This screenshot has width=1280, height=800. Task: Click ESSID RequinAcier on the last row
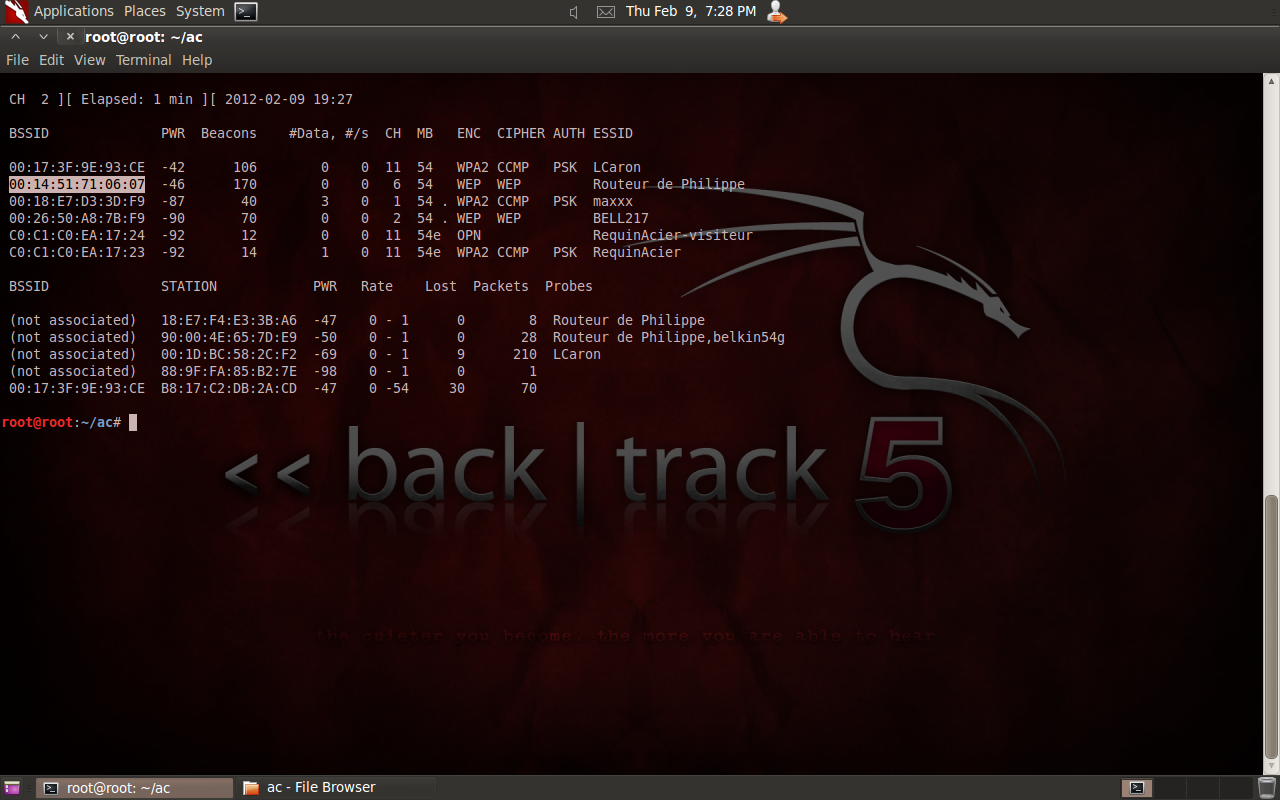point(637,252)
